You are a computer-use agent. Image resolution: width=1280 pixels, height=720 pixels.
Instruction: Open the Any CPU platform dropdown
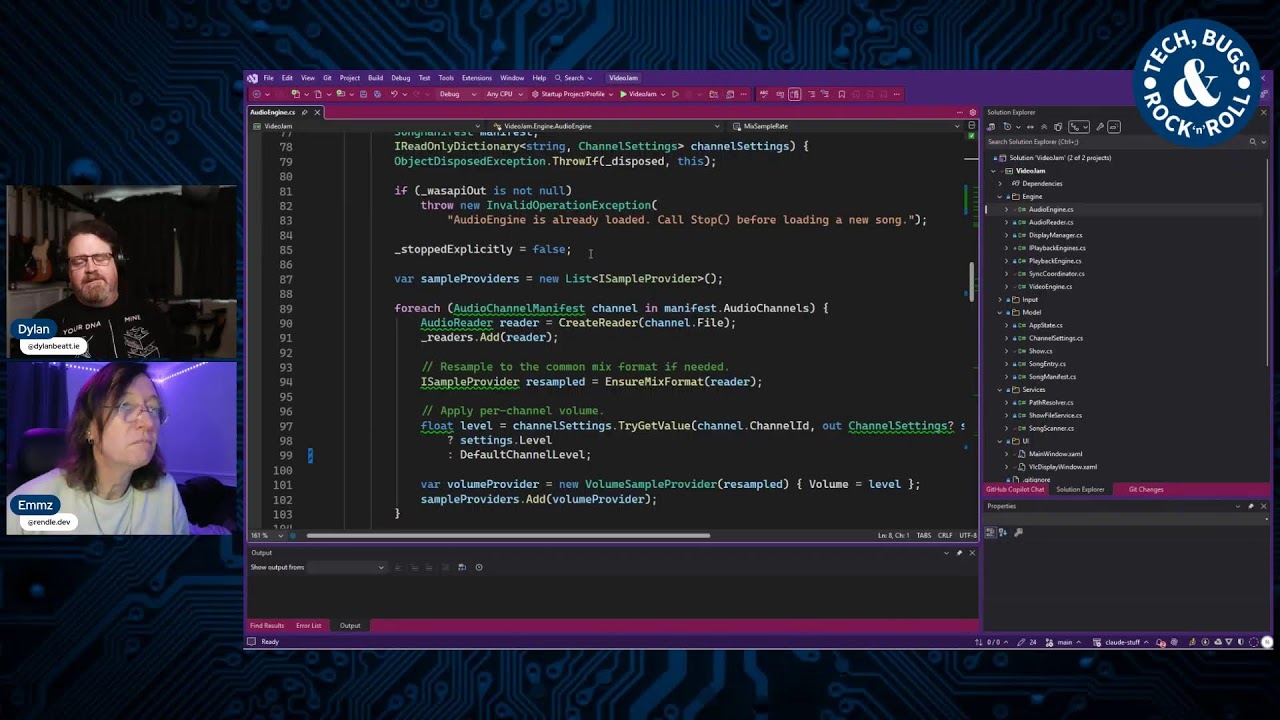(x=504, y=94)
